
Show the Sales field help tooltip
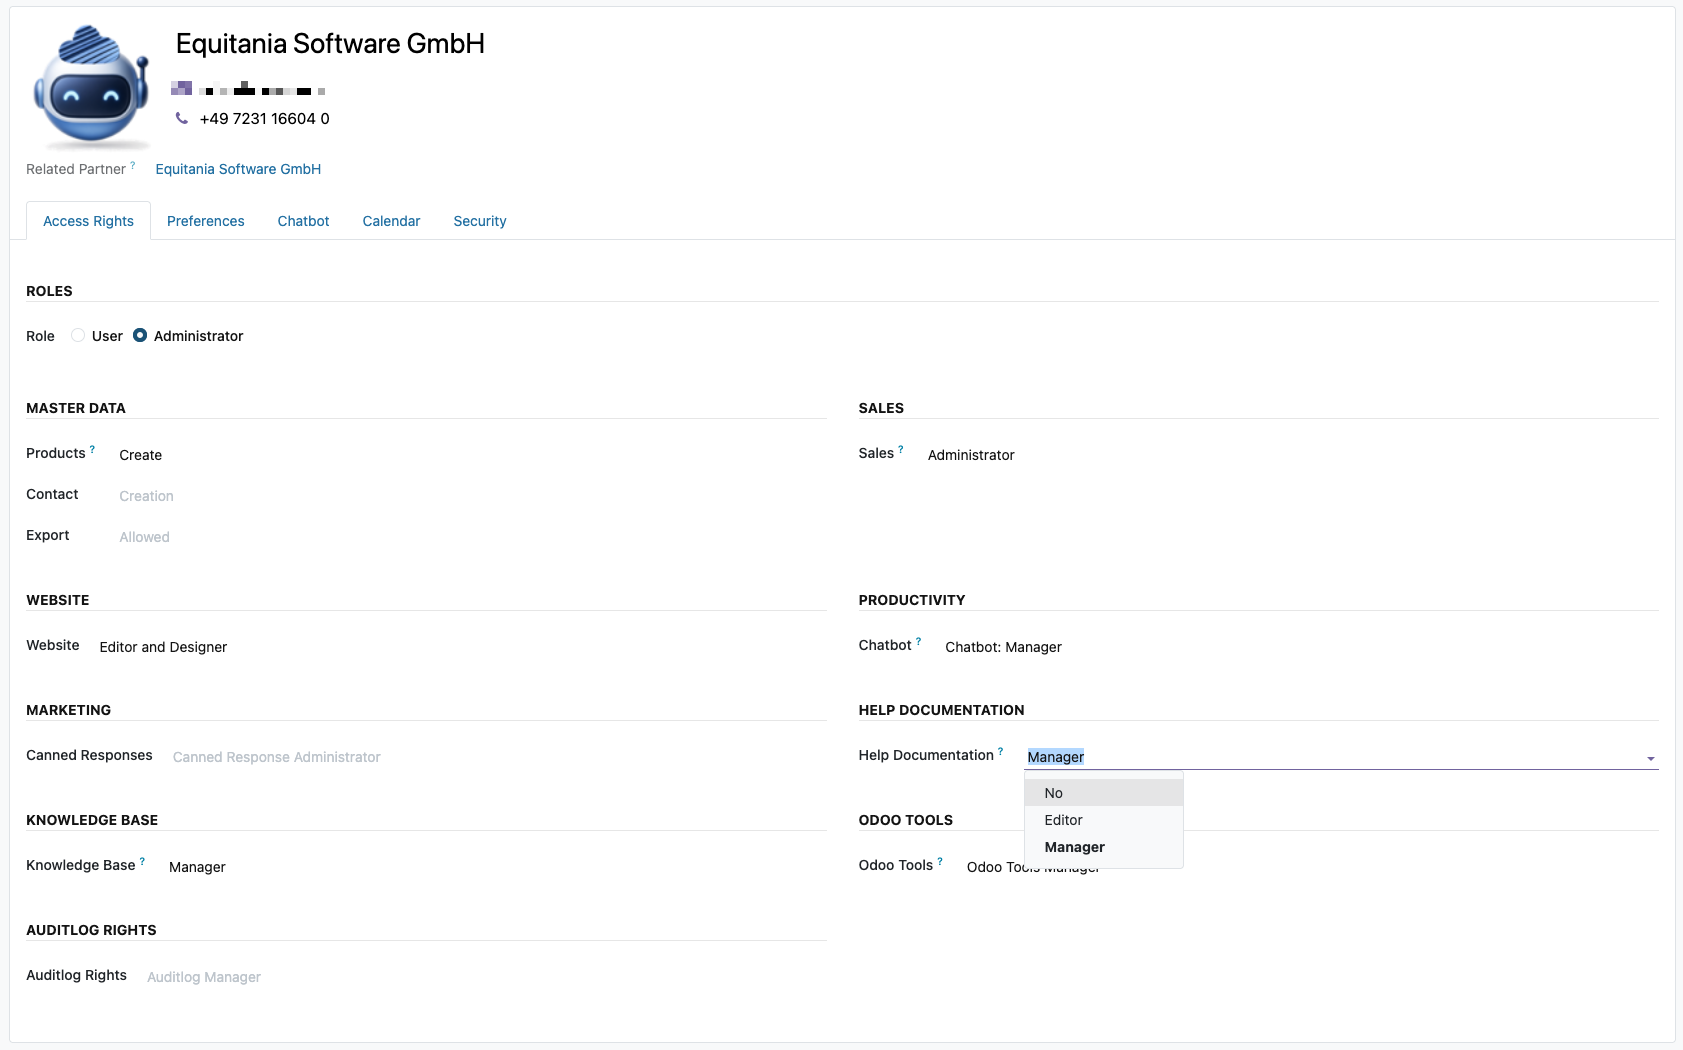pos(901,449)
